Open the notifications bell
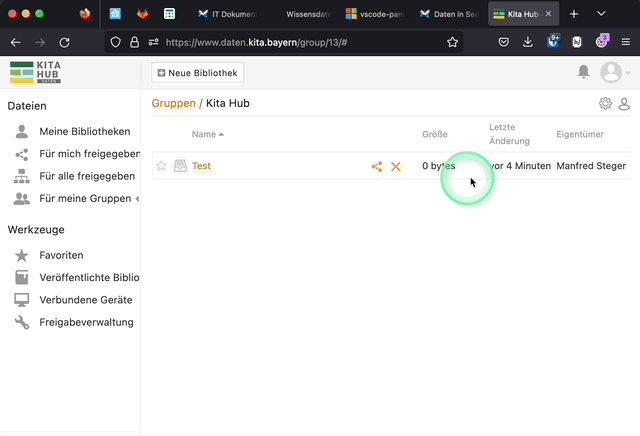This screenshot has height=436, width=640. pyautogui.click(x=584, y=72)
